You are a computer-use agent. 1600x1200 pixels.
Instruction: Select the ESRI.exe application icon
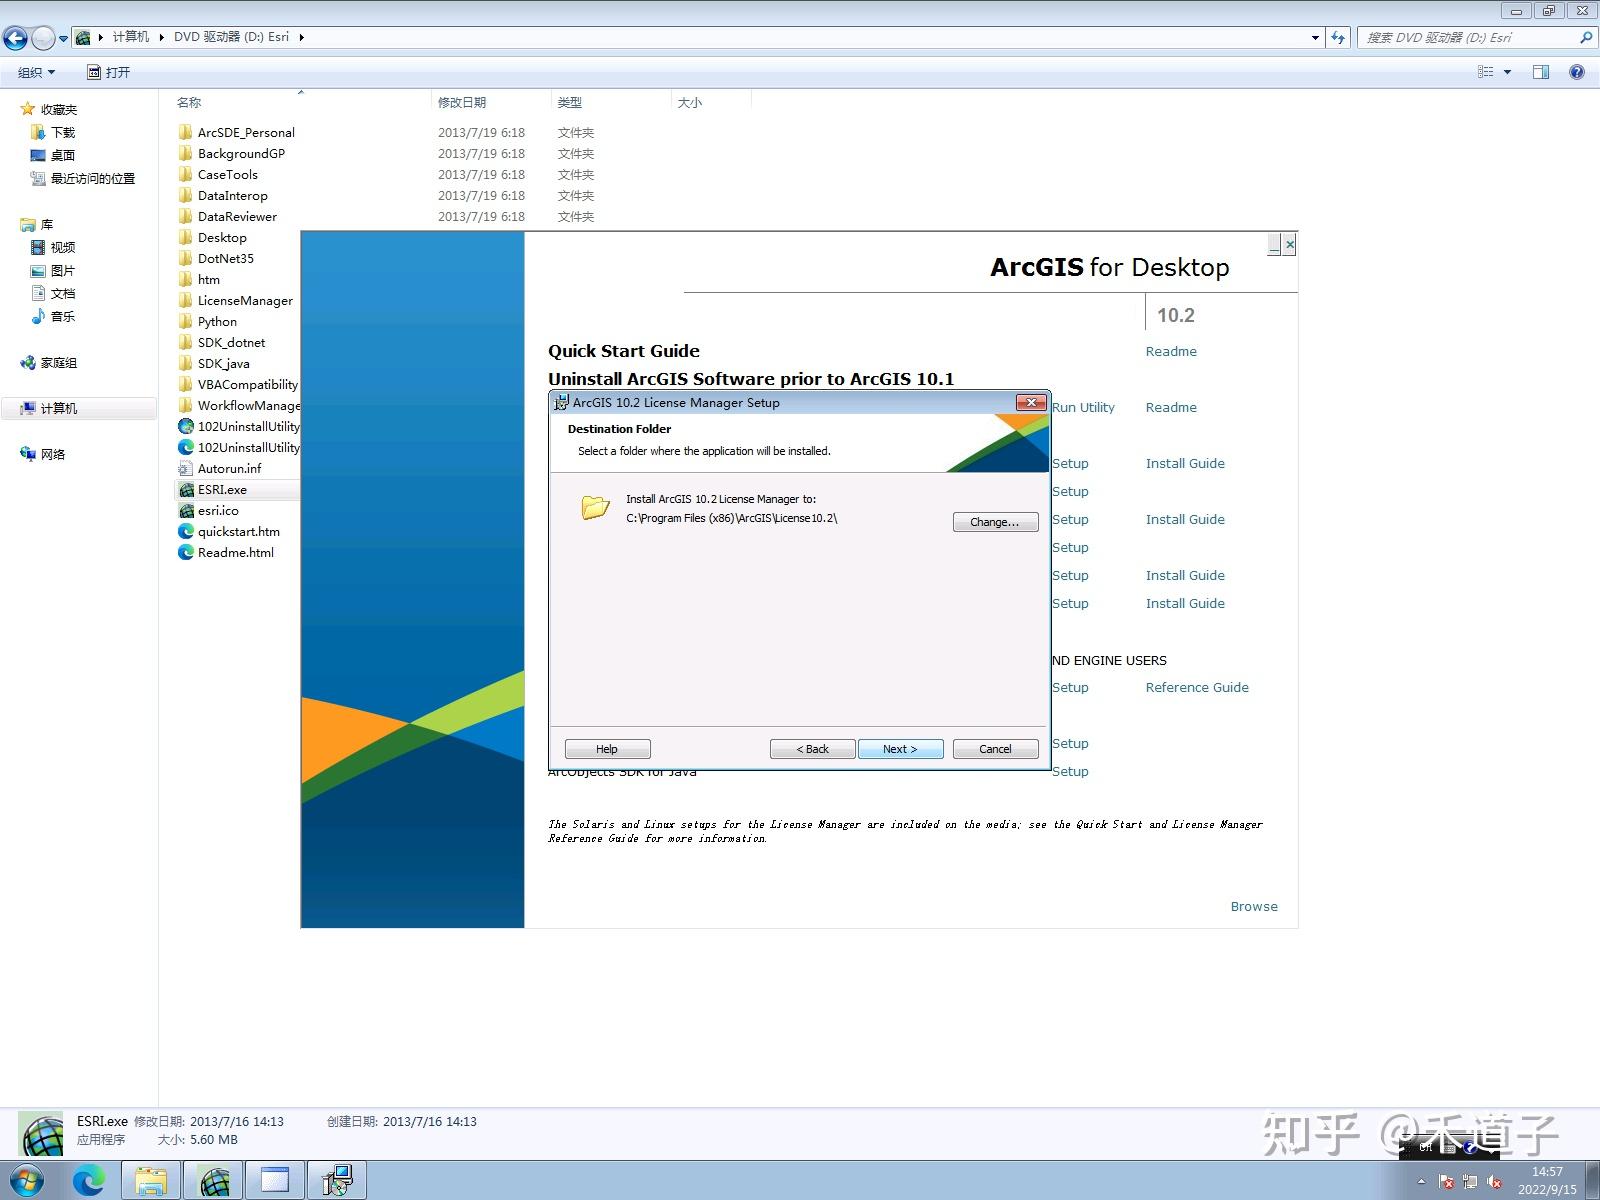click(x=186, y=489)
